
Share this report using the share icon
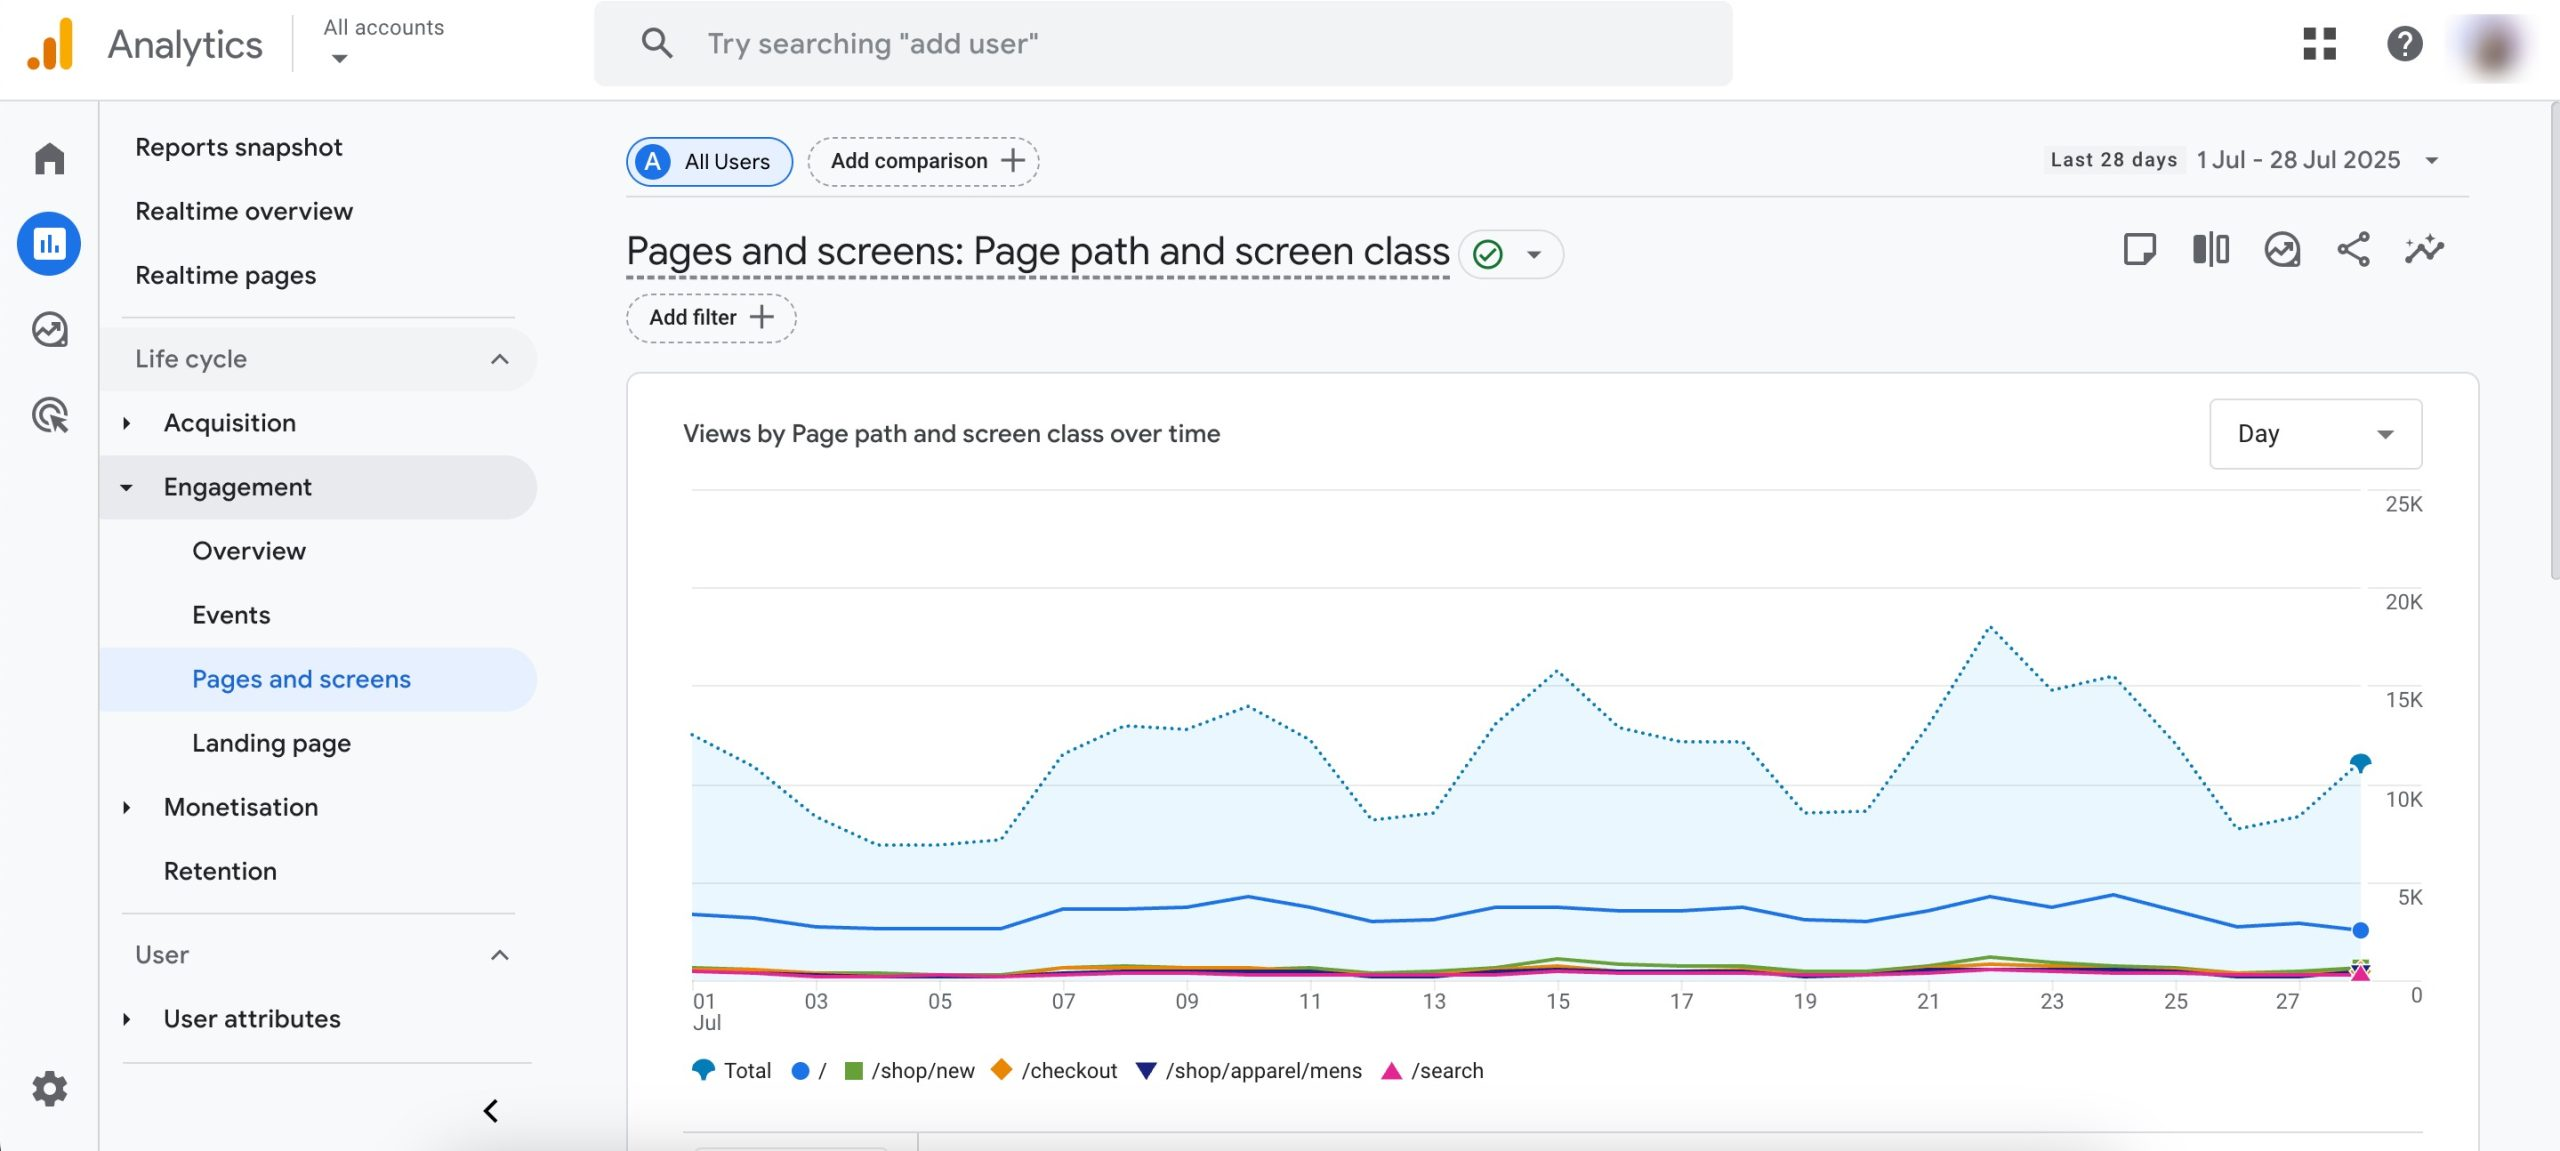[x=2353, y=250]
